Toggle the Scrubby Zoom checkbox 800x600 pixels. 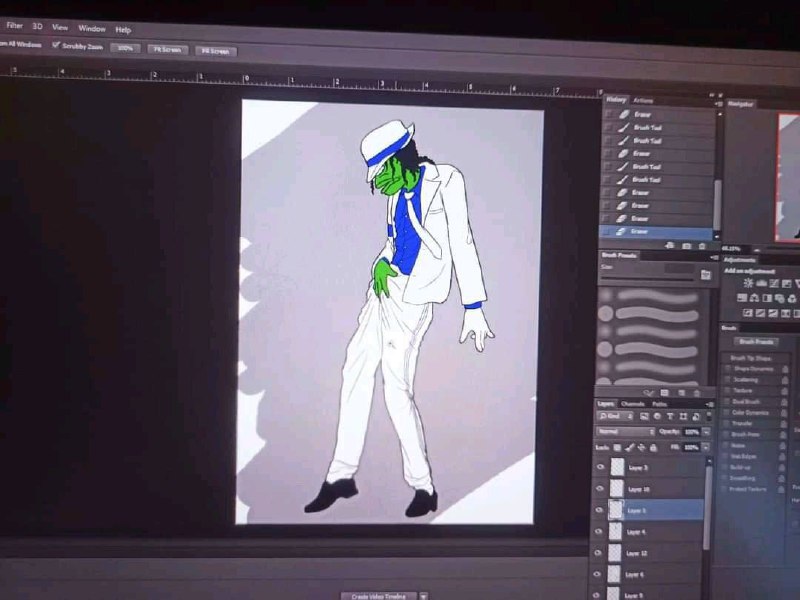tap(56, 45)
